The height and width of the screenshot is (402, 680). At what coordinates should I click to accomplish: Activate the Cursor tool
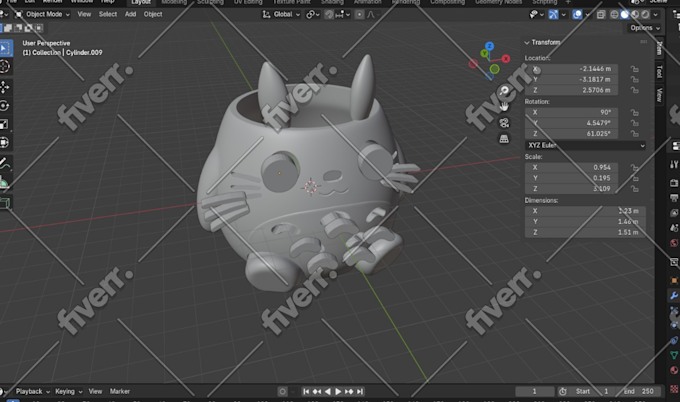(4, 67)
